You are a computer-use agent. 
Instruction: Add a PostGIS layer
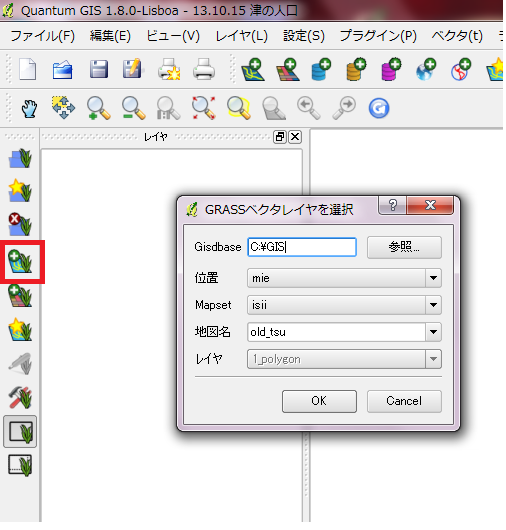[321, 70]
